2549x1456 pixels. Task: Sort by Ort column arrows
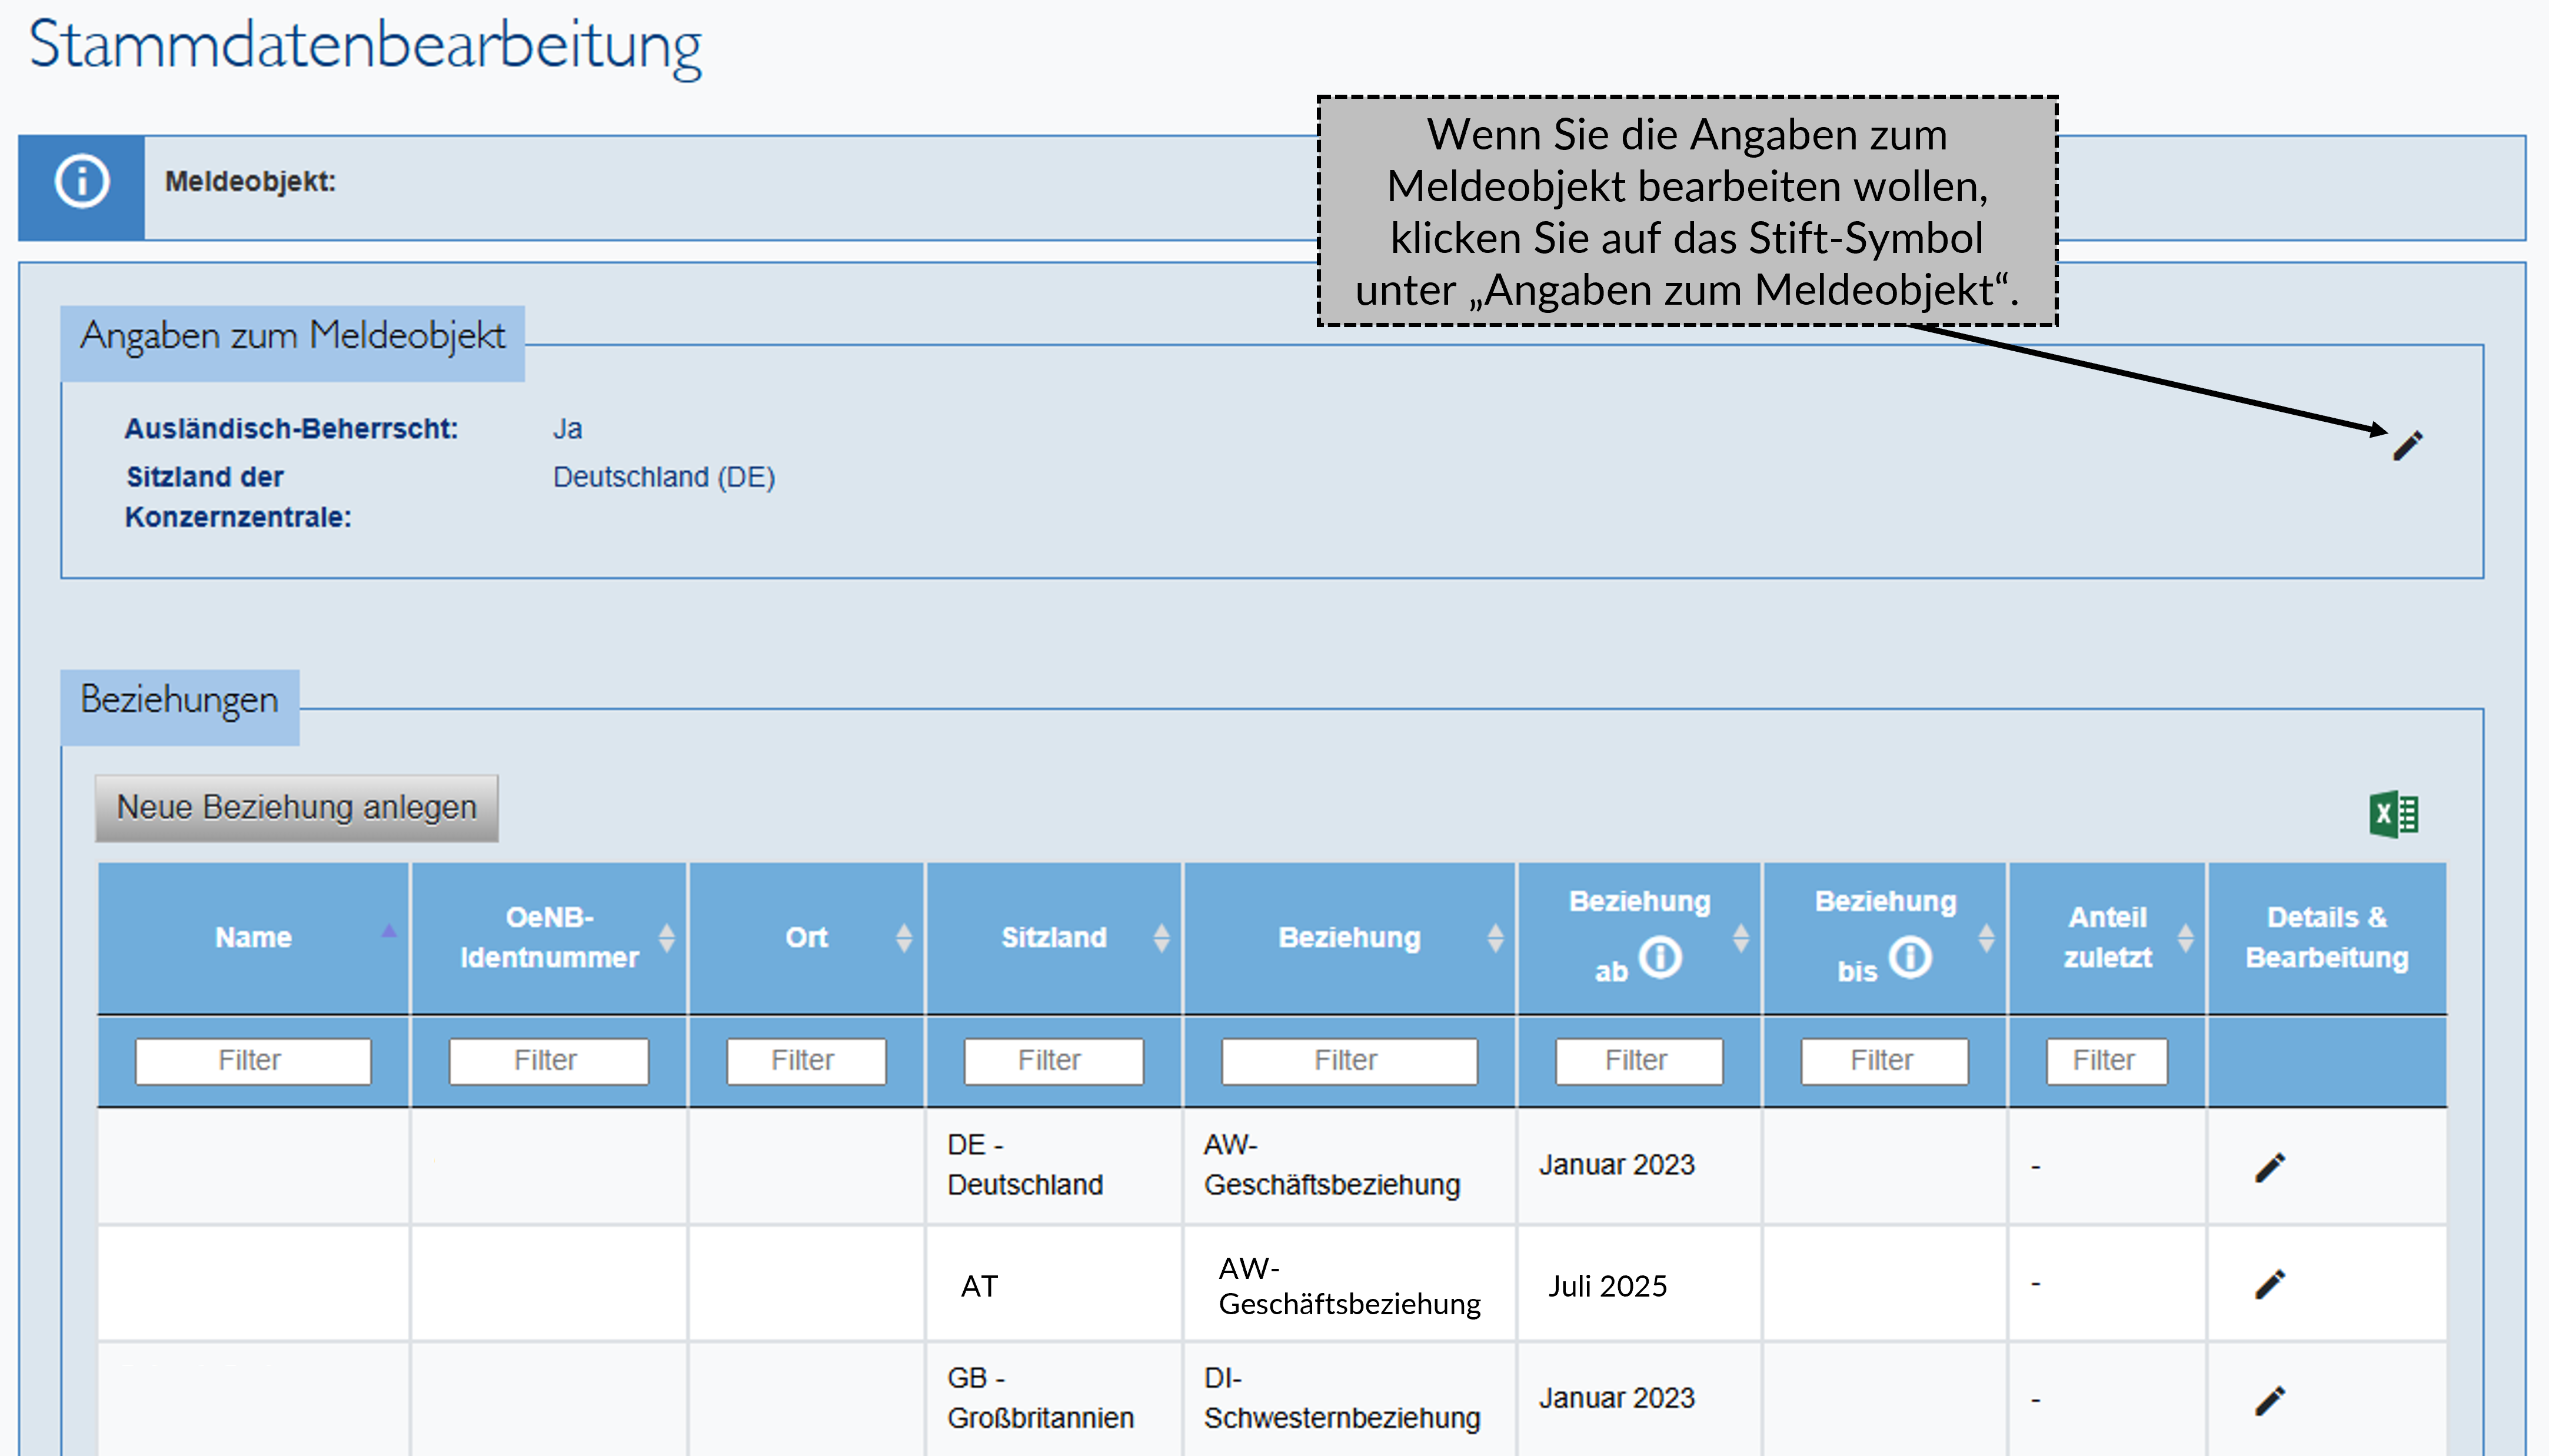[904, 938]
